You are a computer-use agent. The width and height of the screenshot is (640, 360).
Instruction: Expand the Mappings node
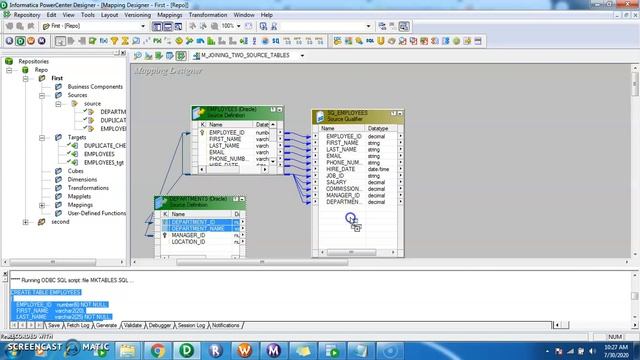(x=42, y=205)
